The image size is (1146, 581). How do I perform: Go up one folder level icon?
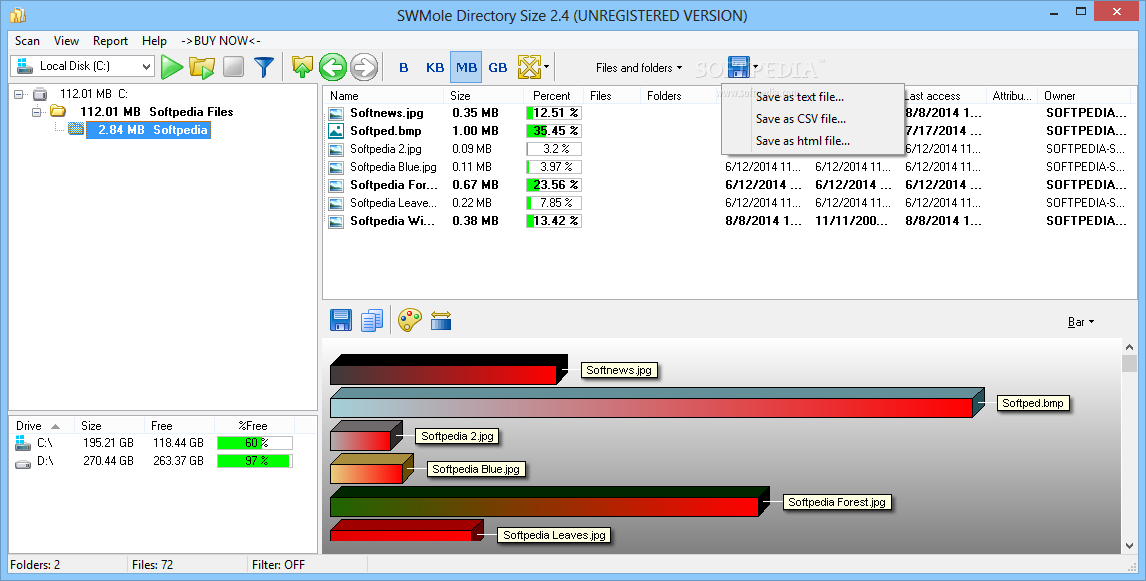[302, 67]
